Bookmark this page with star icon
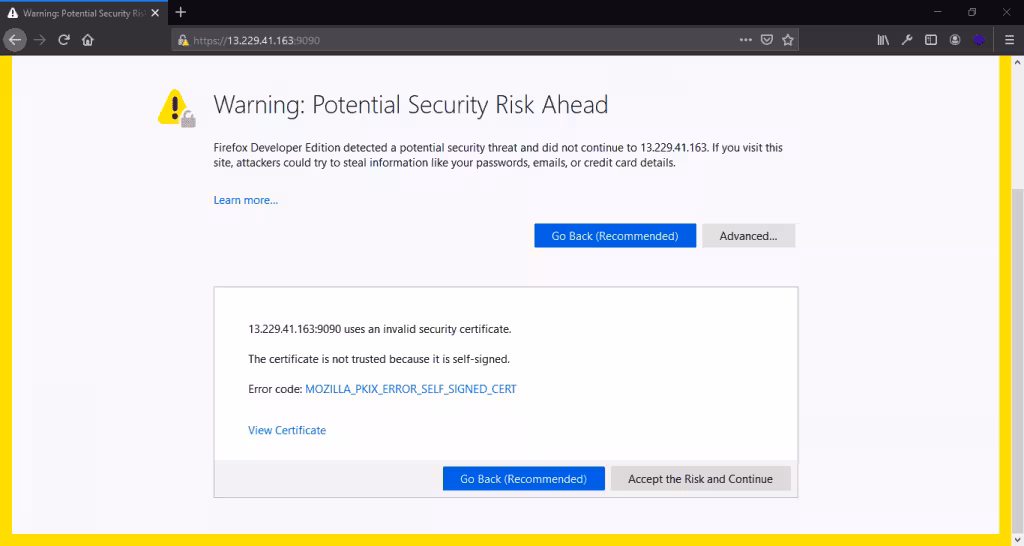This screenshot has width=1024, height=546. tap(788, 40)
